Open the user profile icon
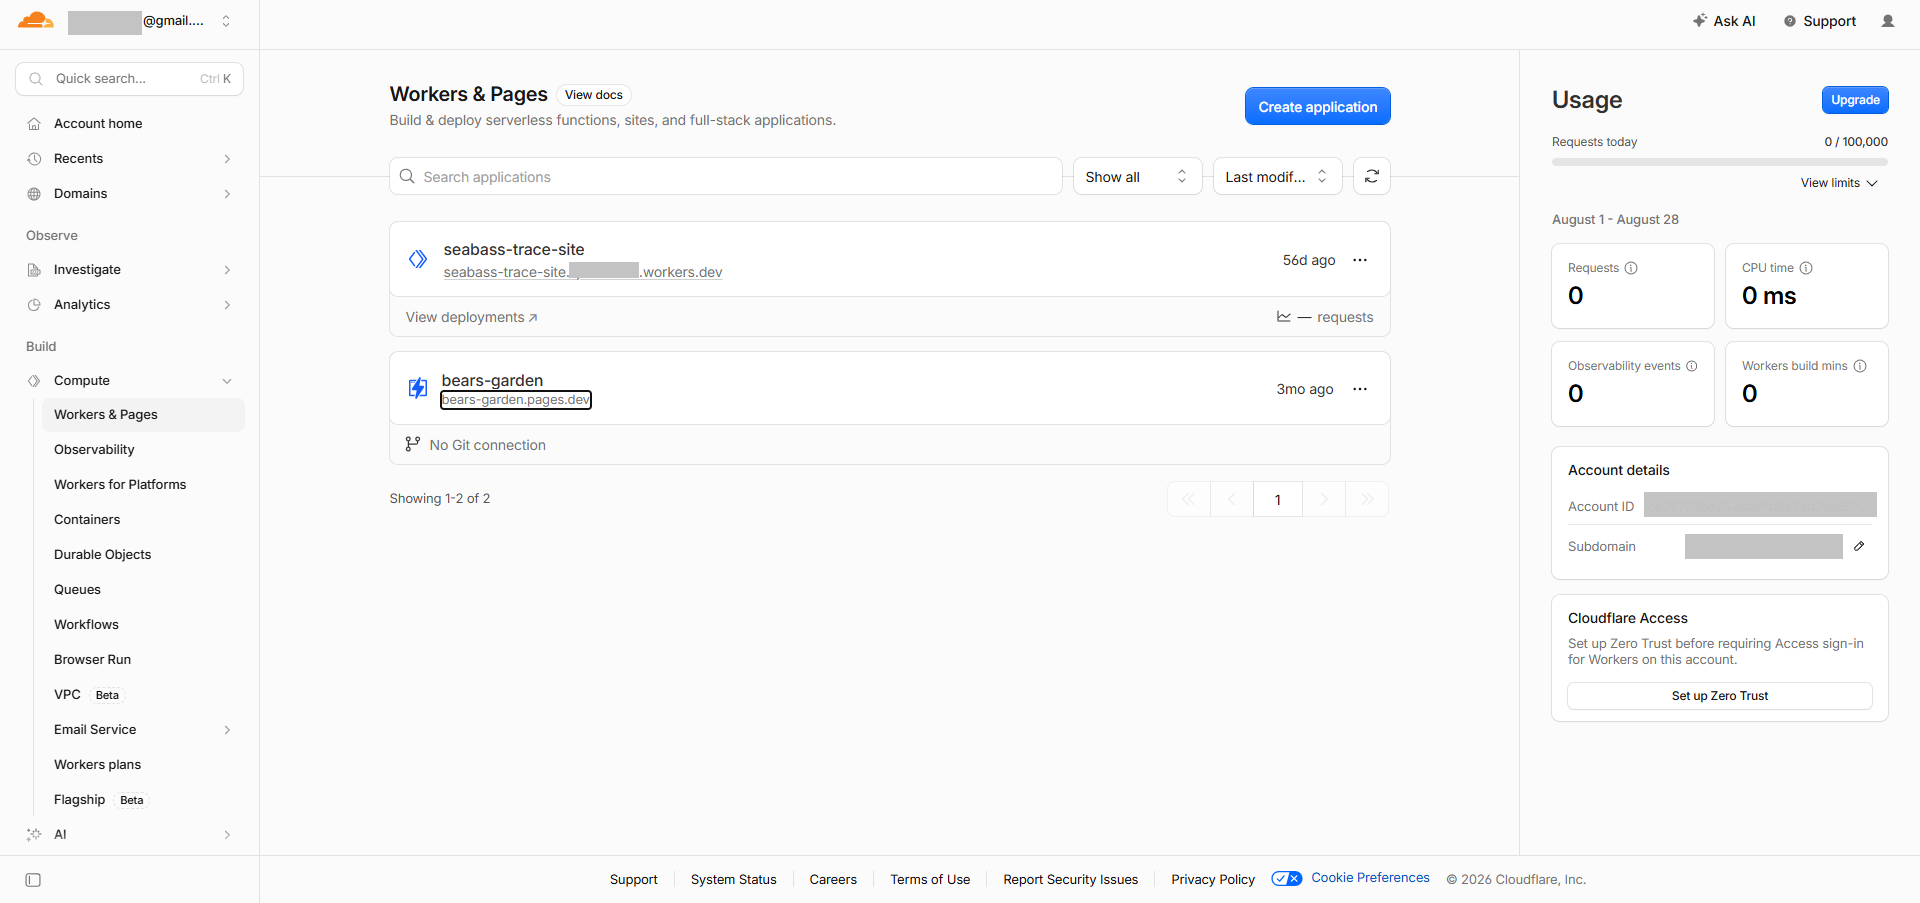 [x=1888, y=21]
